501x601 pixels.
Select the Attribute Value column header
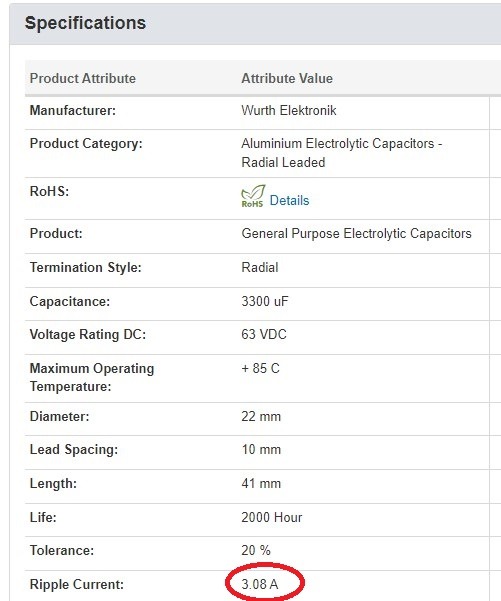287,78
